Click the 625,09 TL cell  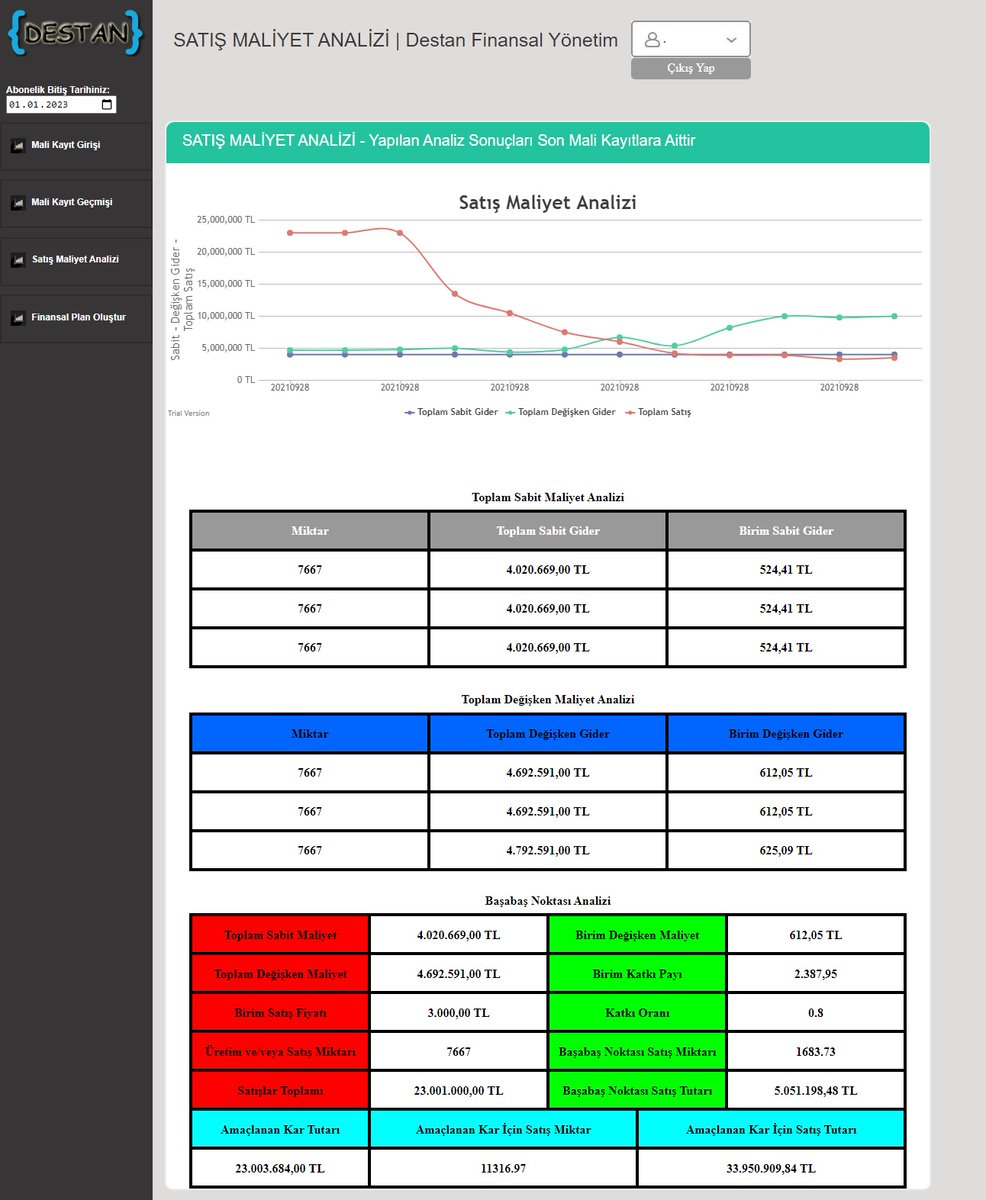click(x=786, y=851)
